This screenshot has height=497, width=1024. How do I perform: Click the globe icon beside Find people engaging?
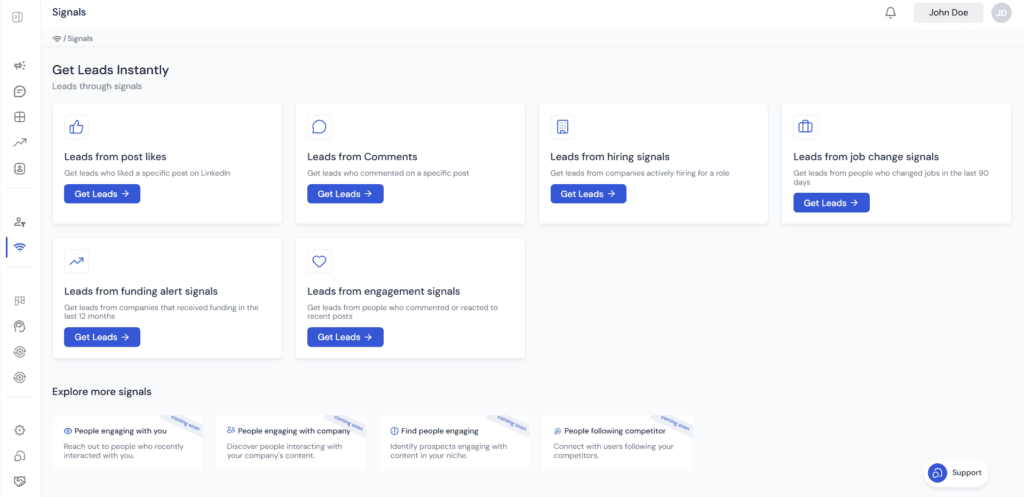coord(394,431)
